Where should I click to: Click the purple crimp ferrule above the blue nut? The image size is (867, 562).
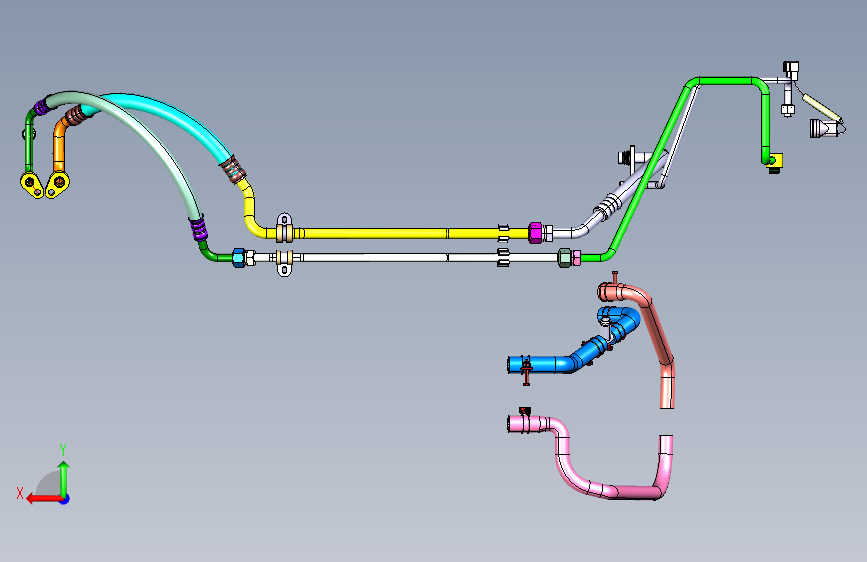199,228
